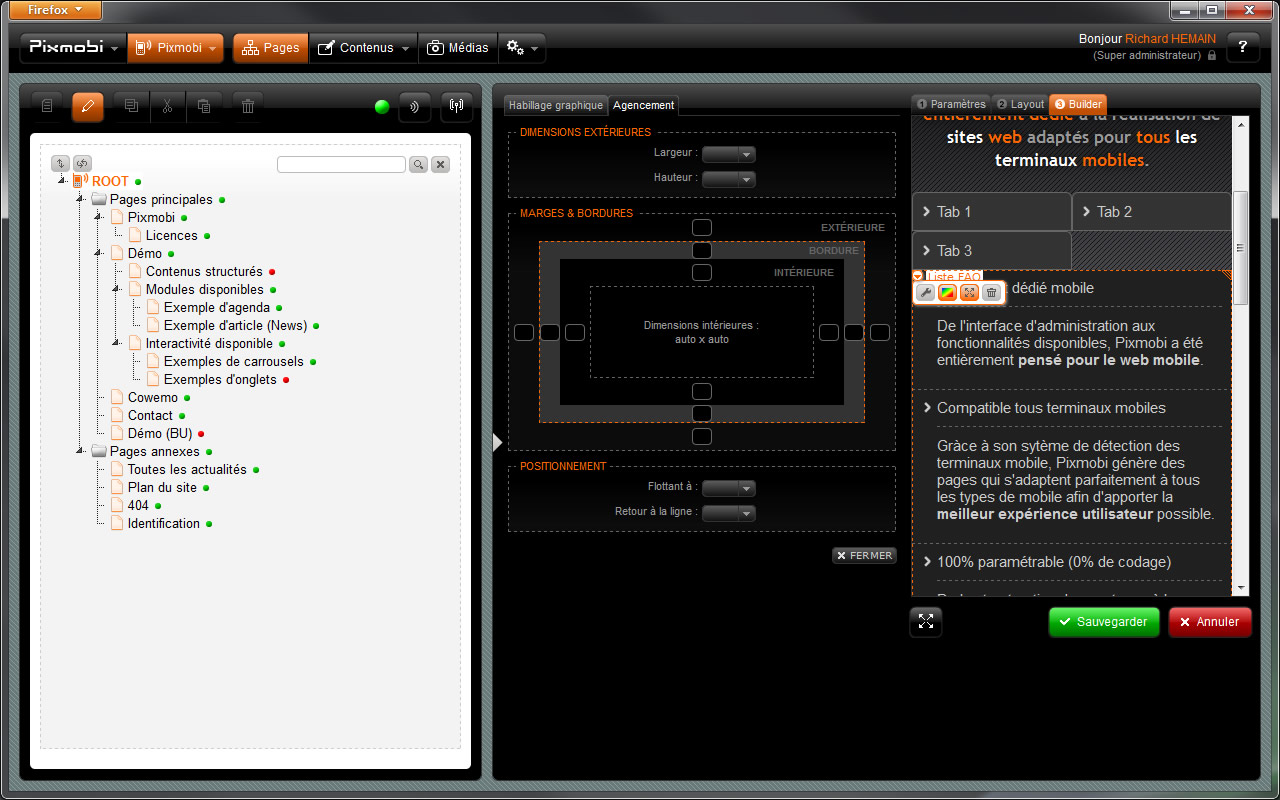Click the top exterior margin box
This screenshot has height=800, width=1280.
[702, 227]
